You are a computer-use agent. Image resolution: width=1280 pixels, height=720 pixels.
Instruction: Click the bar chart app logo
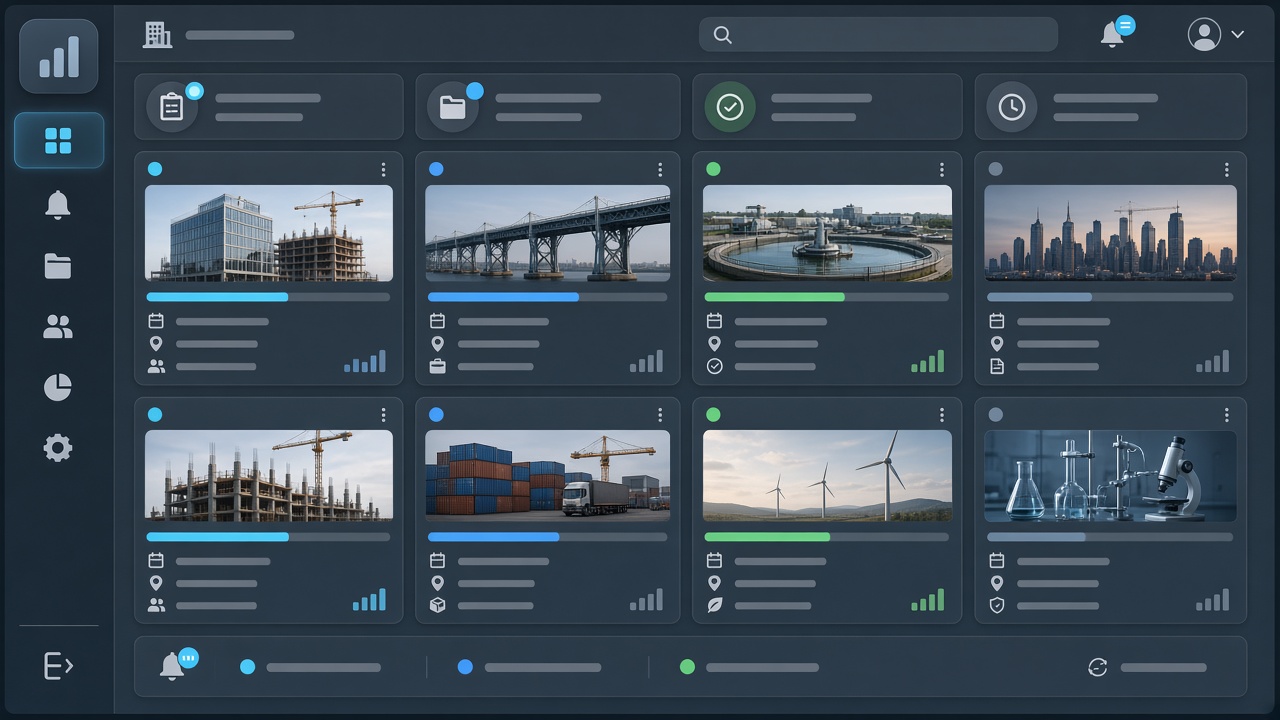point(59,56)
